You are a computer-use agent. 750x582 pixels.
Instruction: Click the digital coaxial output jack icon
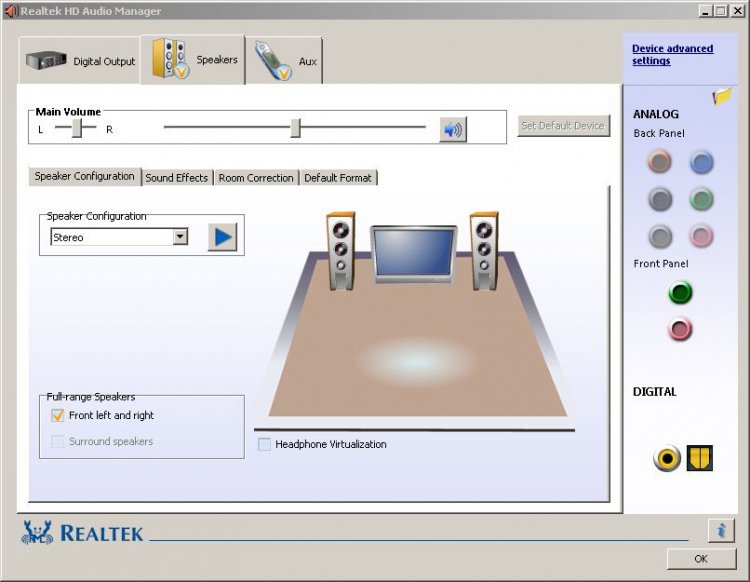click(x=667, y=458)
